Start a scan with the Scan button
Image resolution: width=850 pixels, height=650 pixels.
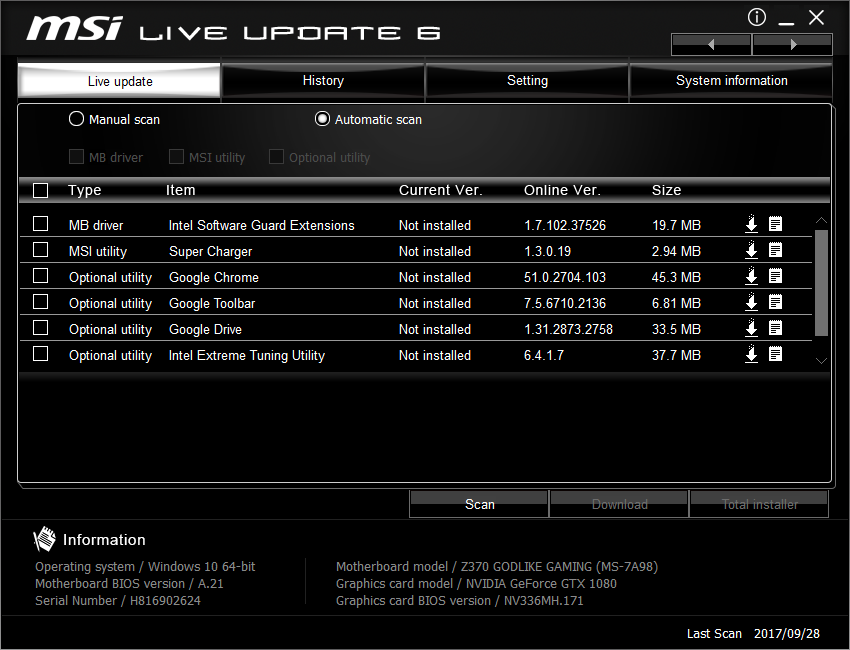pos(479,504)
